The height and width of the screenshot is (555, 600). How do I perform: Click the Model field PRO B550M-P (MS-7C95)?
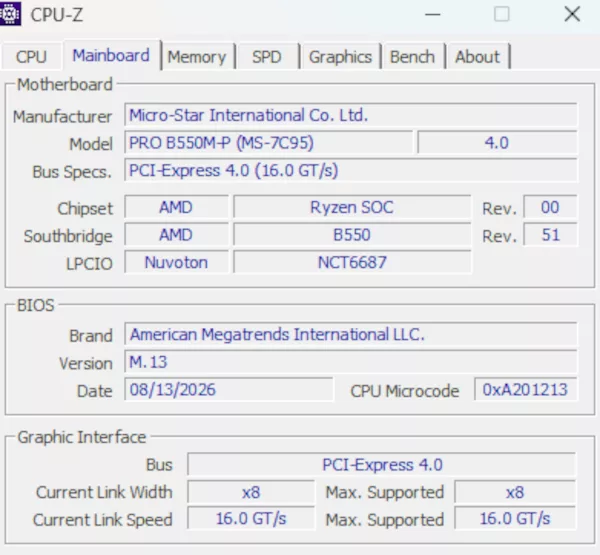268,143
